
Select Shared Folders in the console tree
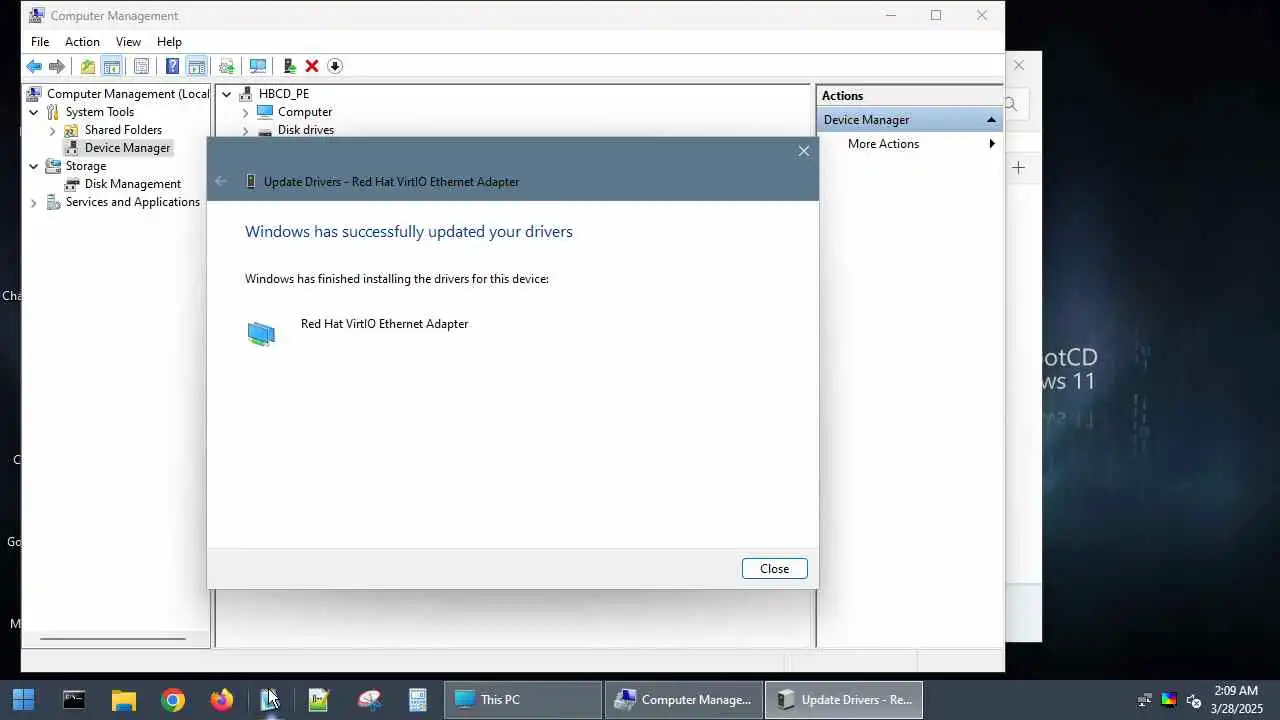point(123,130)
